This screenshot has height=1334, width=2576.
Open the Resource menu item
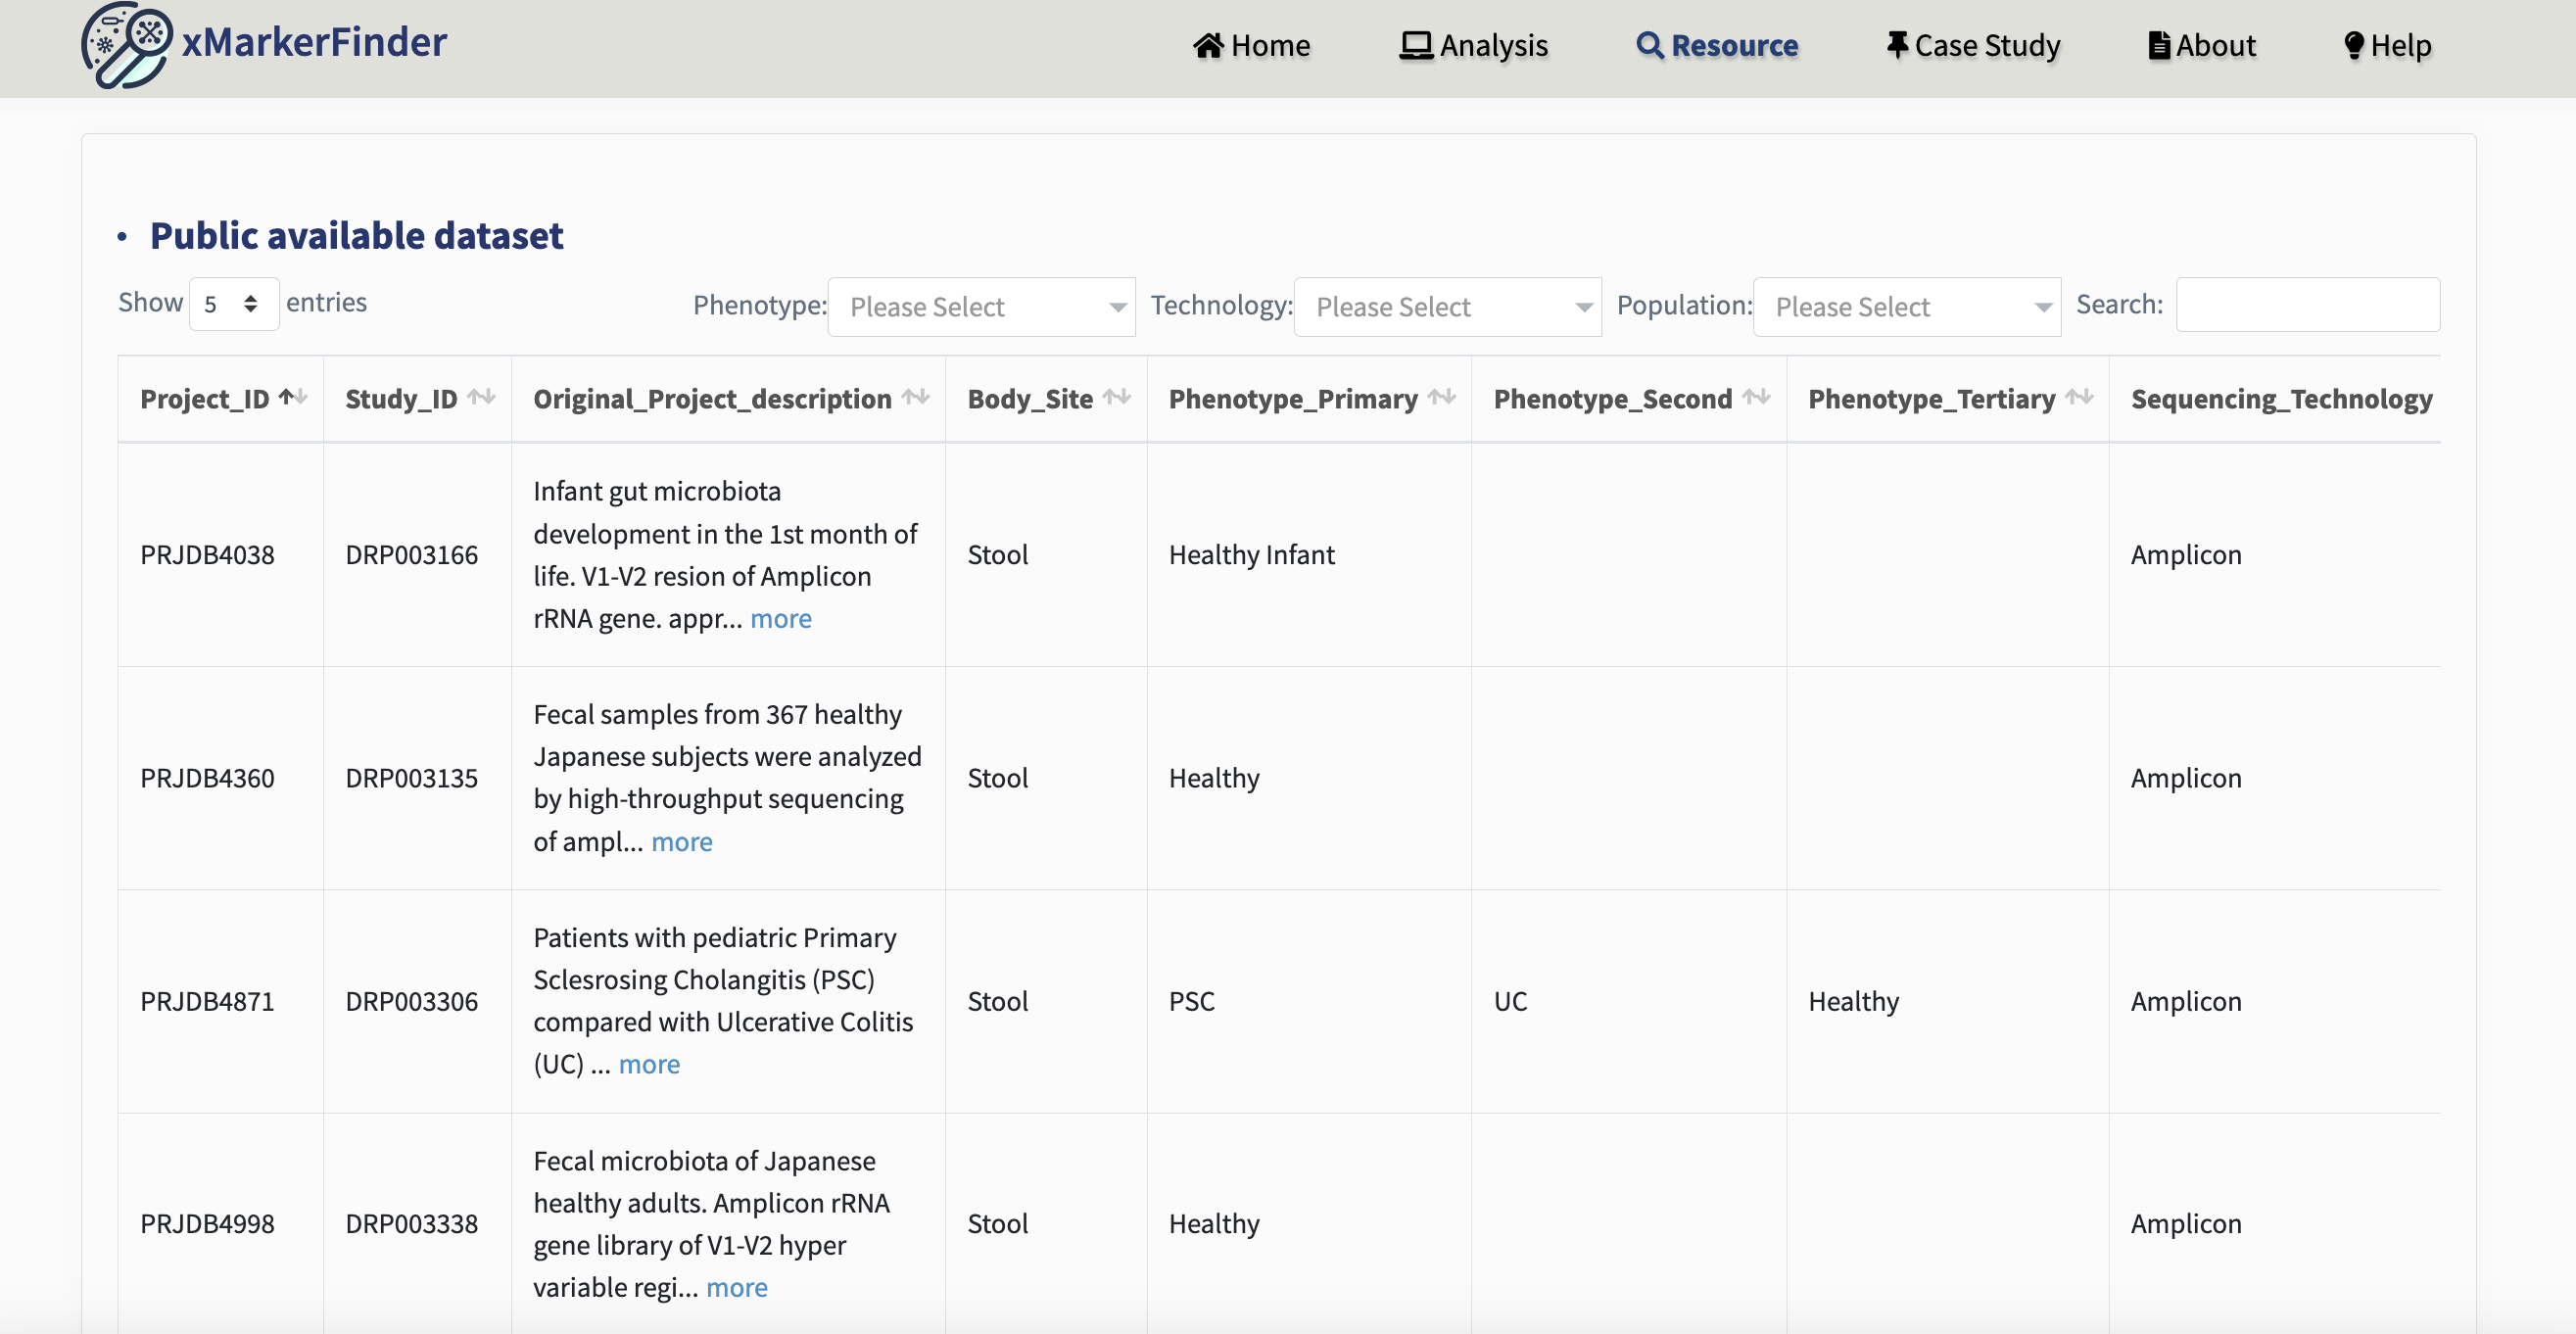(1717, 46)
